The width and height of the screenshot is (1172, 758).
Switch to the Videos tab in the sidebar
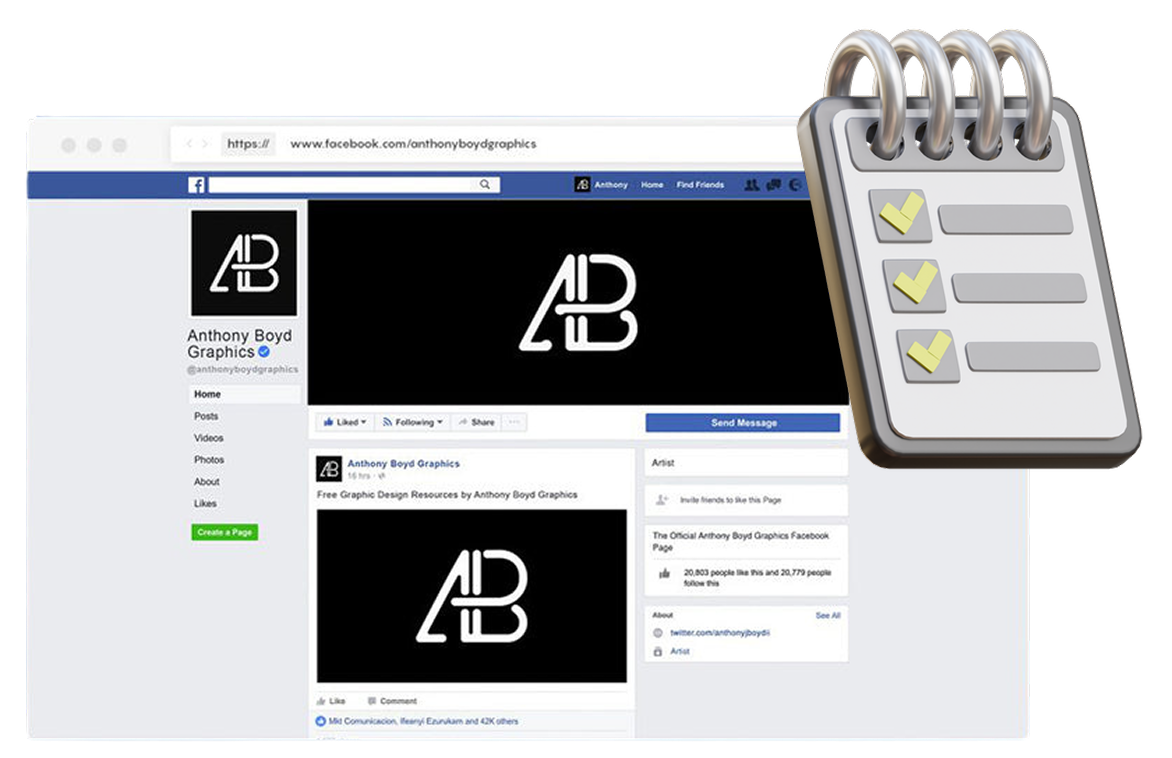click(209, 438)
